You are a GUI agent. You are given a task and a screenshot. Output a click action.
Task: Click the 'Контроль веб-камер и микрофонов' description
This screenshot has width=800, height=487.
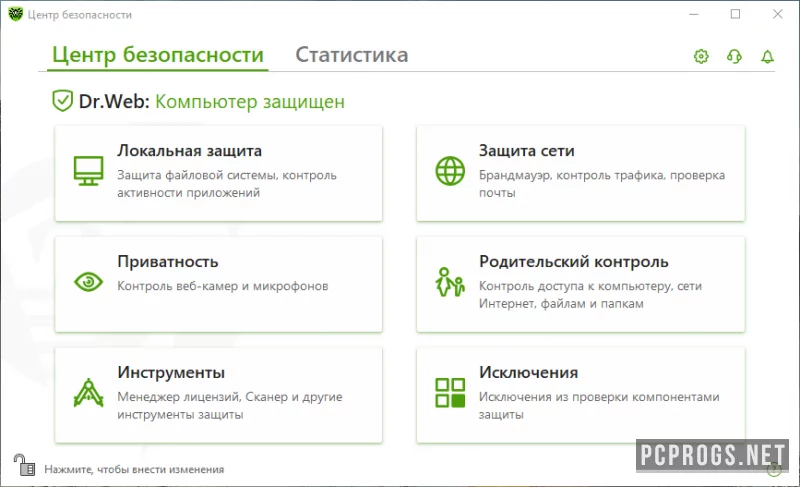pos(222,286)
